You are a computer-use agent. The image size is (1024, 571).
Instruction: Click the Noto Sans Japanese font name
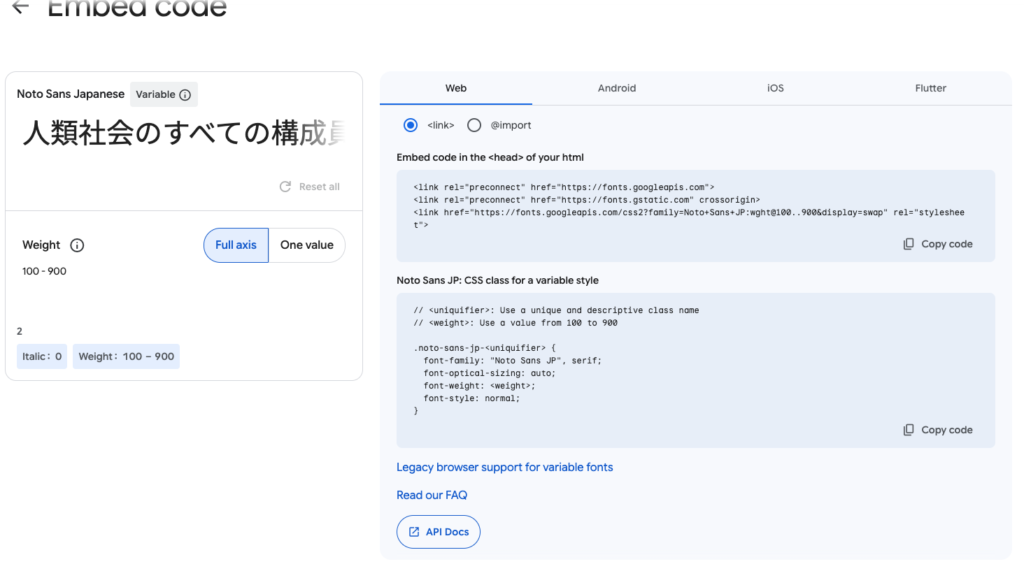pos(71,94)
